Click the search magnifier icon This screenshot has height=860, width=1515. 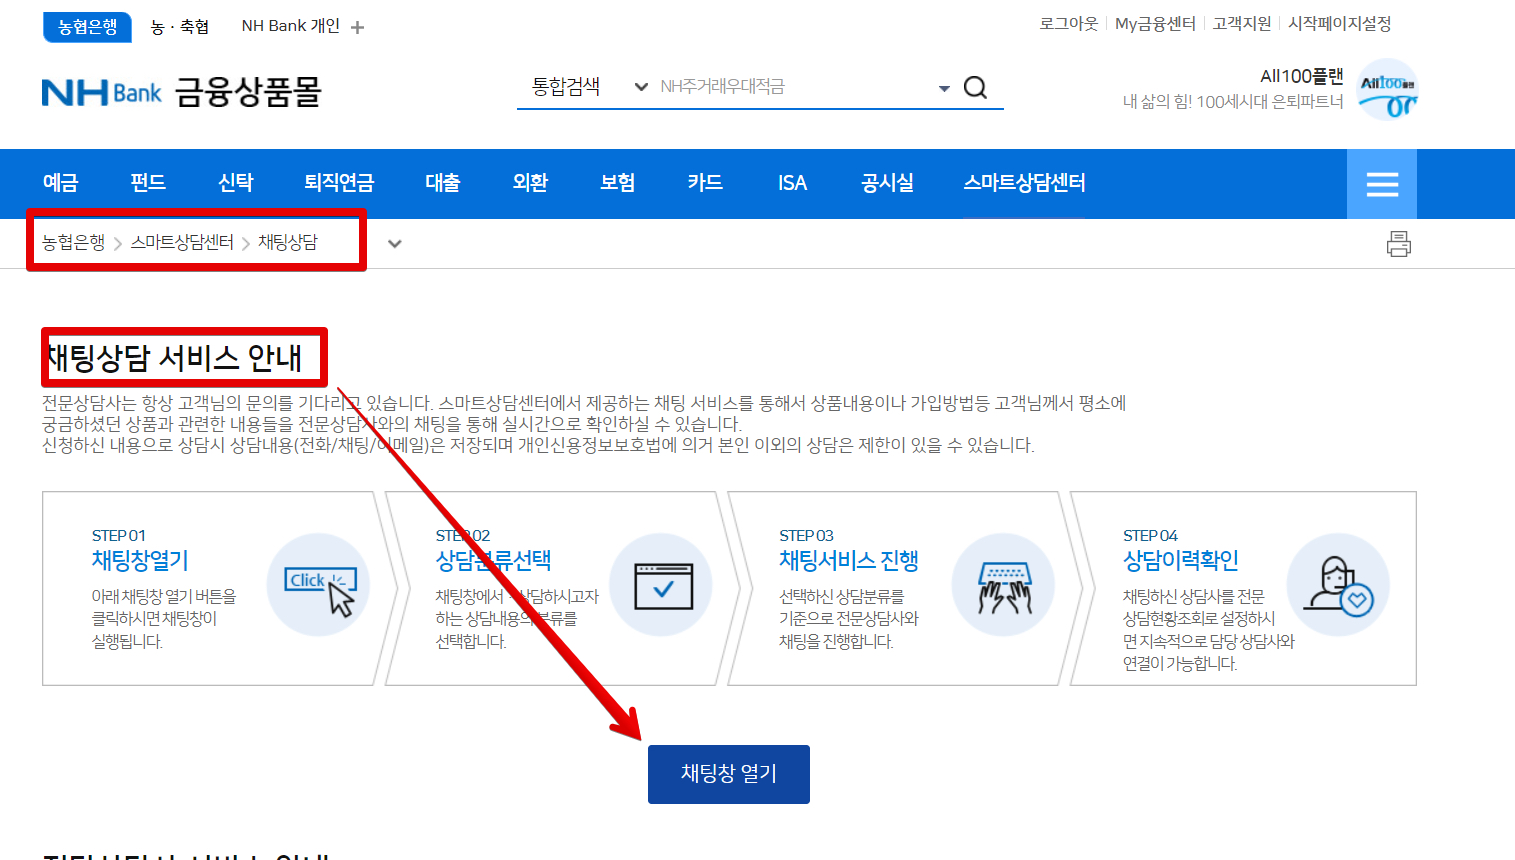pos(975,88)
